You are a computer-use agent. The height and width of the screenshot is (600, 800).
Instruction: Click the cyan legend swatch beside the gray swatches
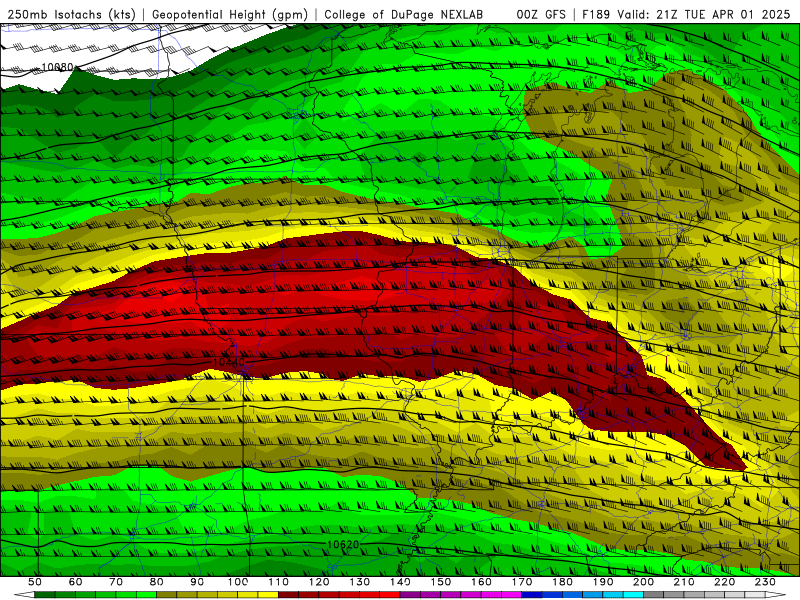[633, 595]
